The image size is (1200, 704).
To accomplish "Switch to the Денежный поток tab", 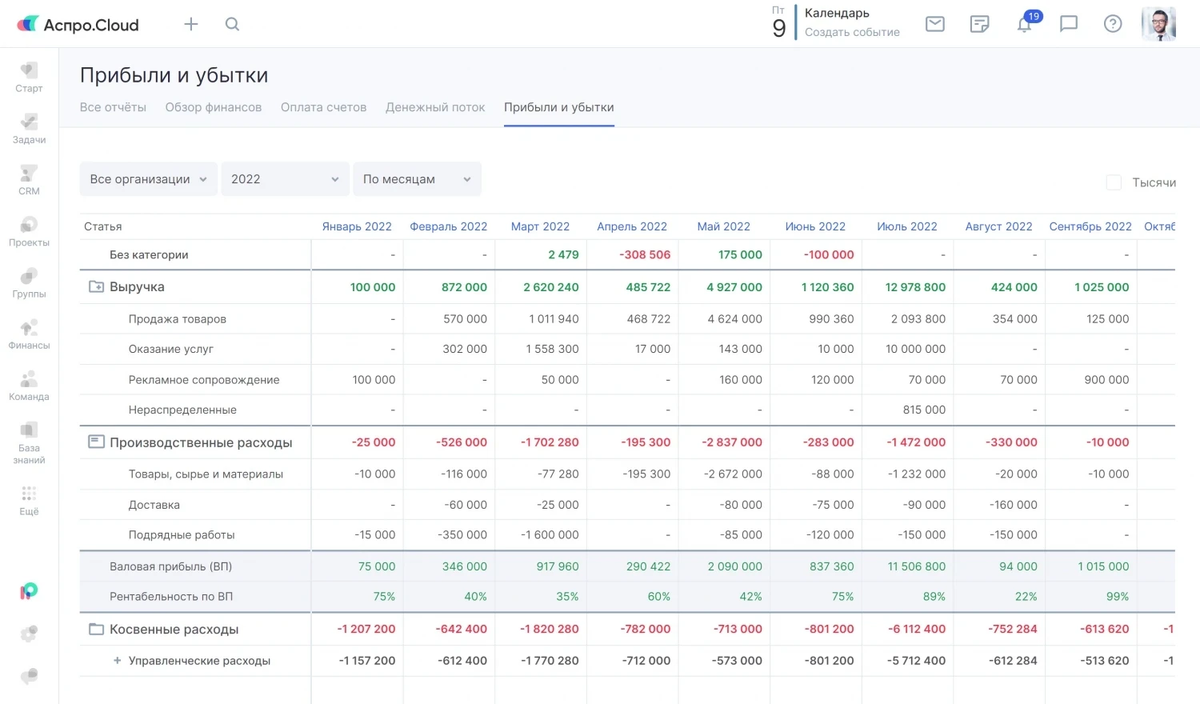I will click(x=435, y=107).
